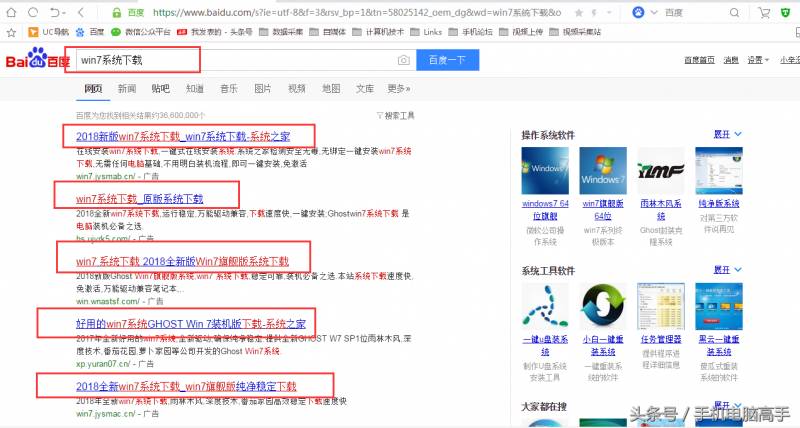Open the 数据采集 bookmark folder
Image resolution: width=800 pixels, height=428 pixels.
click(281, 32)
